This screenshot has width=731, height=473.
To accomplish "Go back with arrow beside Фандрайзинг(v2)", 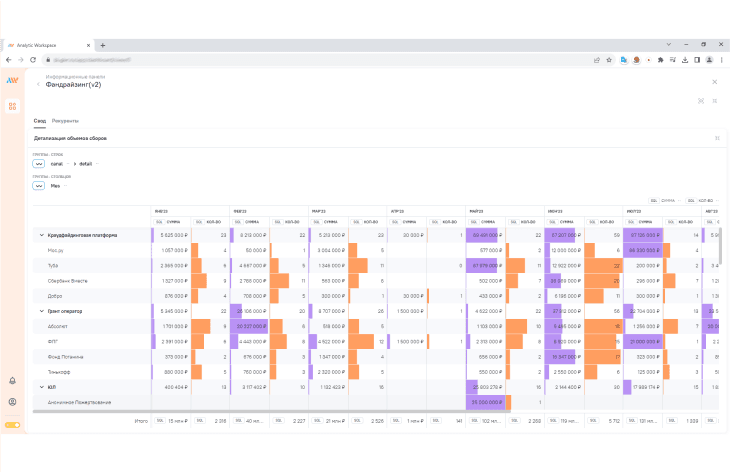I will click(x=38, y=84).
